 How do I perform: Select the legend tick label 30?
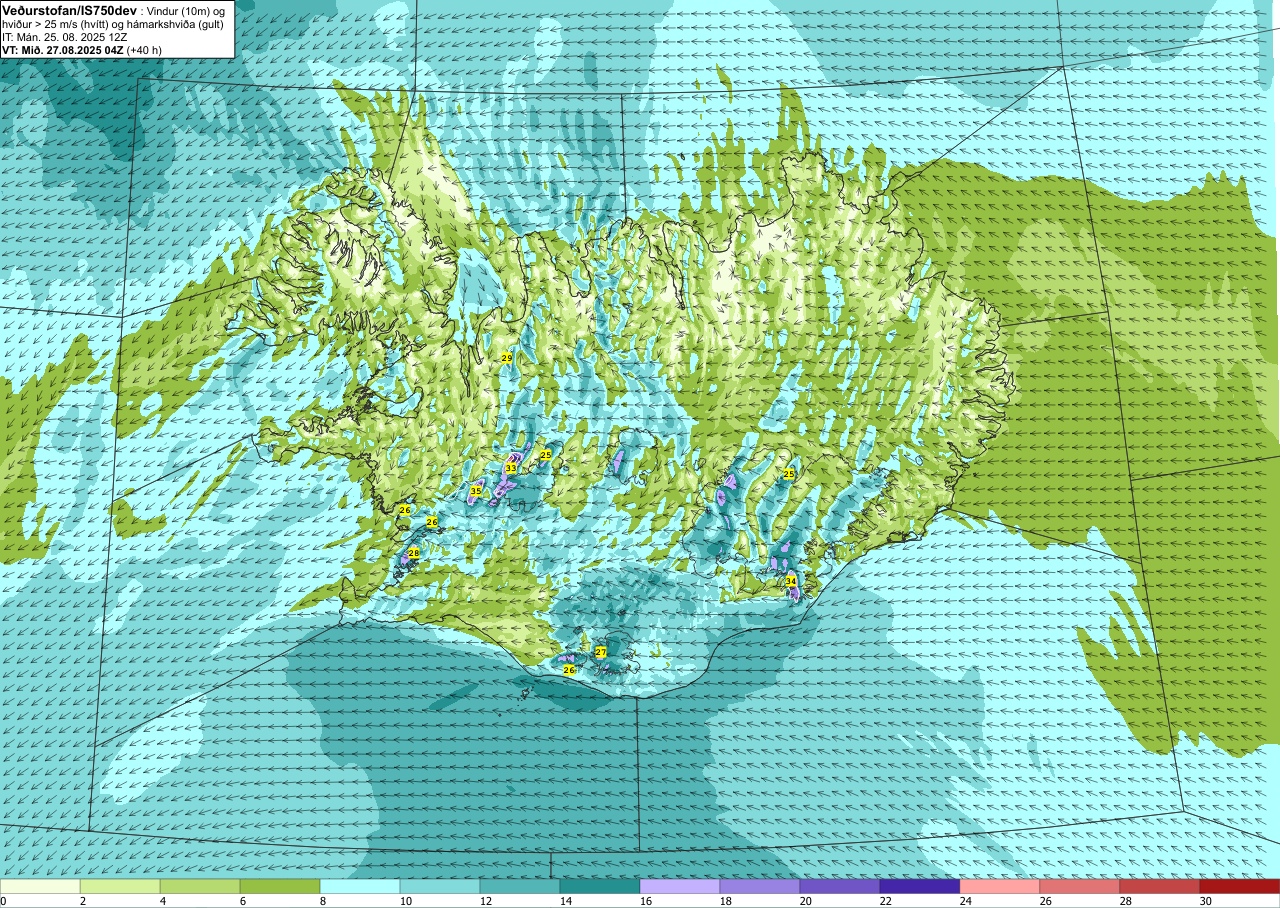[x=1206, y=902]
